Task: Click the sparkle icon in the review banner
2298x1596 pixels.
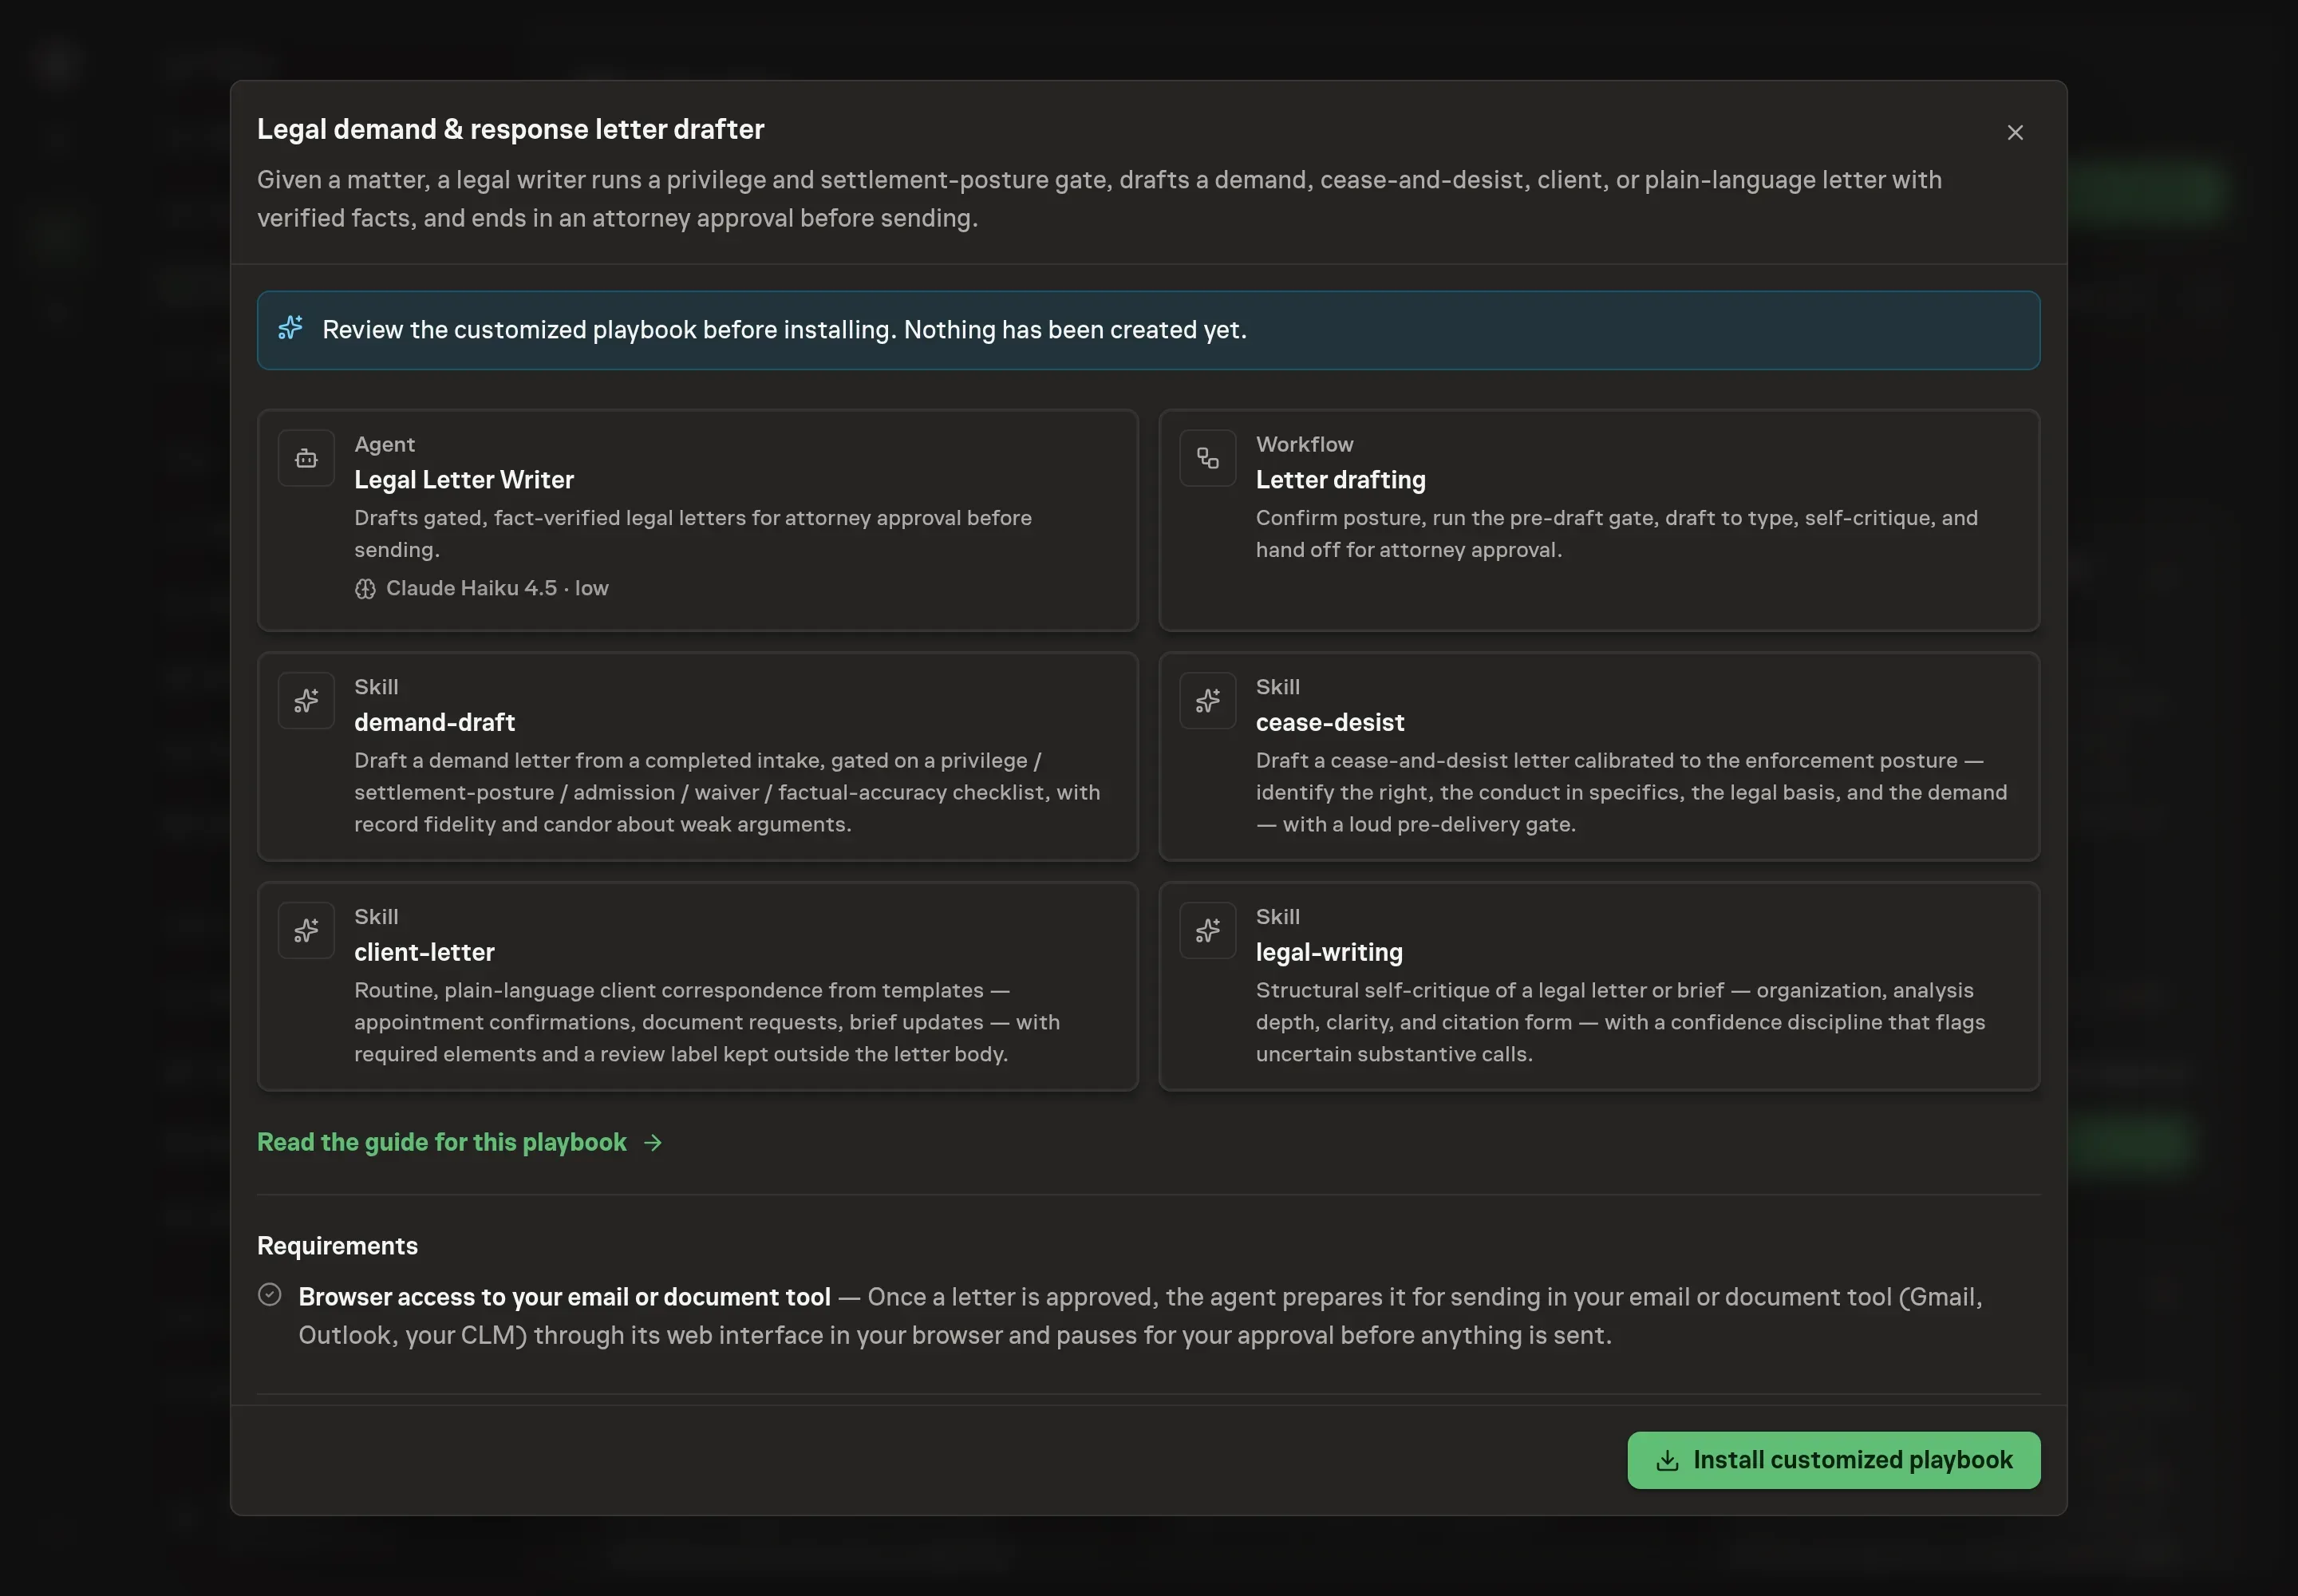Action: tap(290, 329)
